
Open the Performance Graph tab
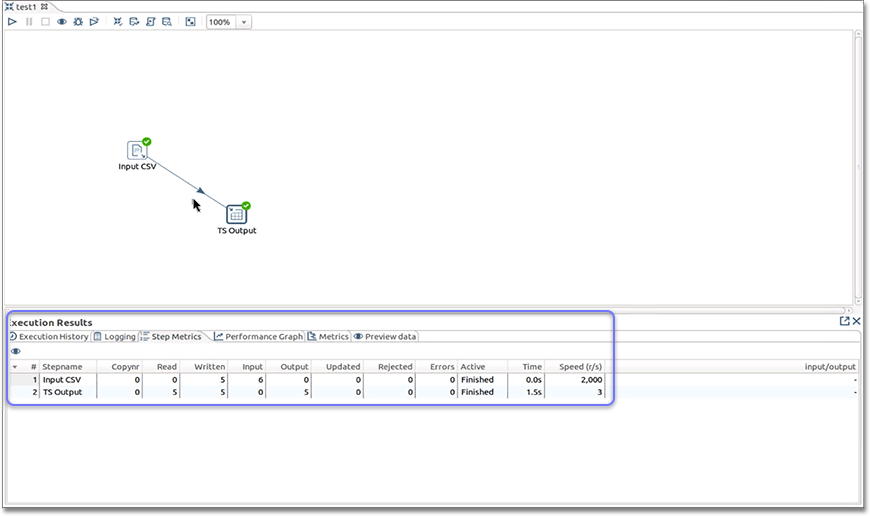pyautogui.click(x=258, y=337)
